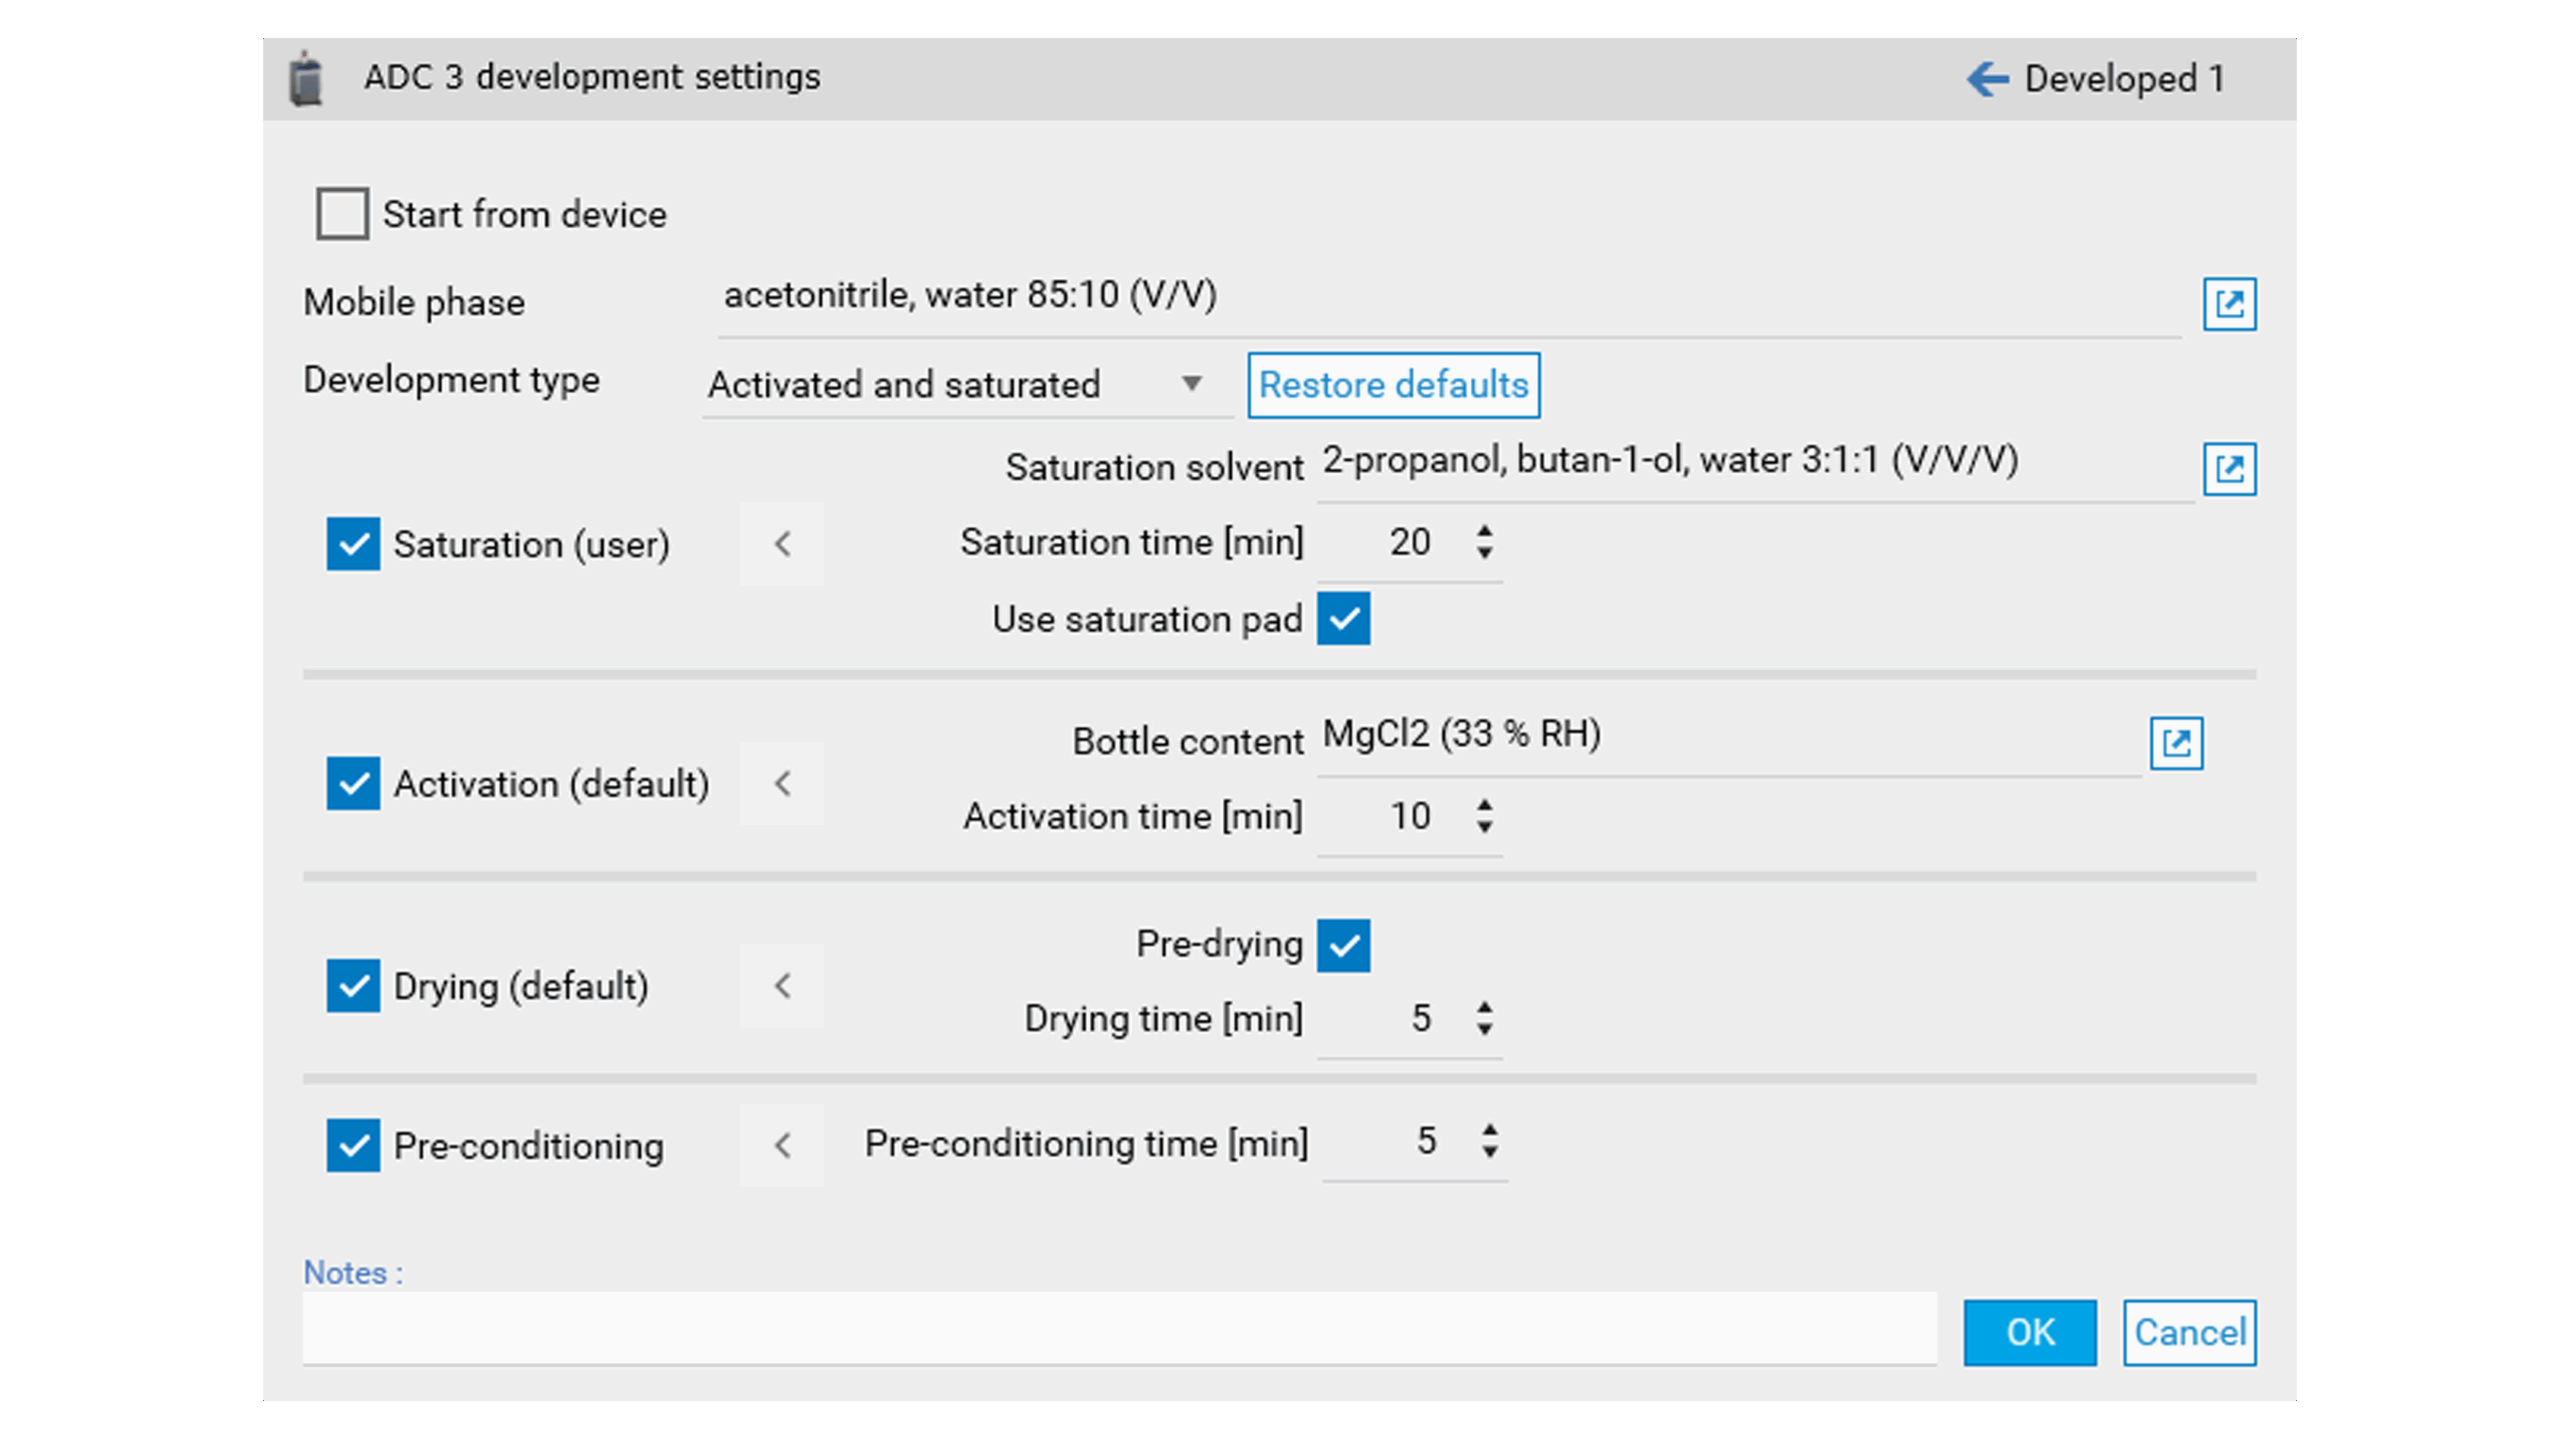The image size is (2560, 1439).
Task: Disable the Saturation (user) step
Action: click(352, 544)
